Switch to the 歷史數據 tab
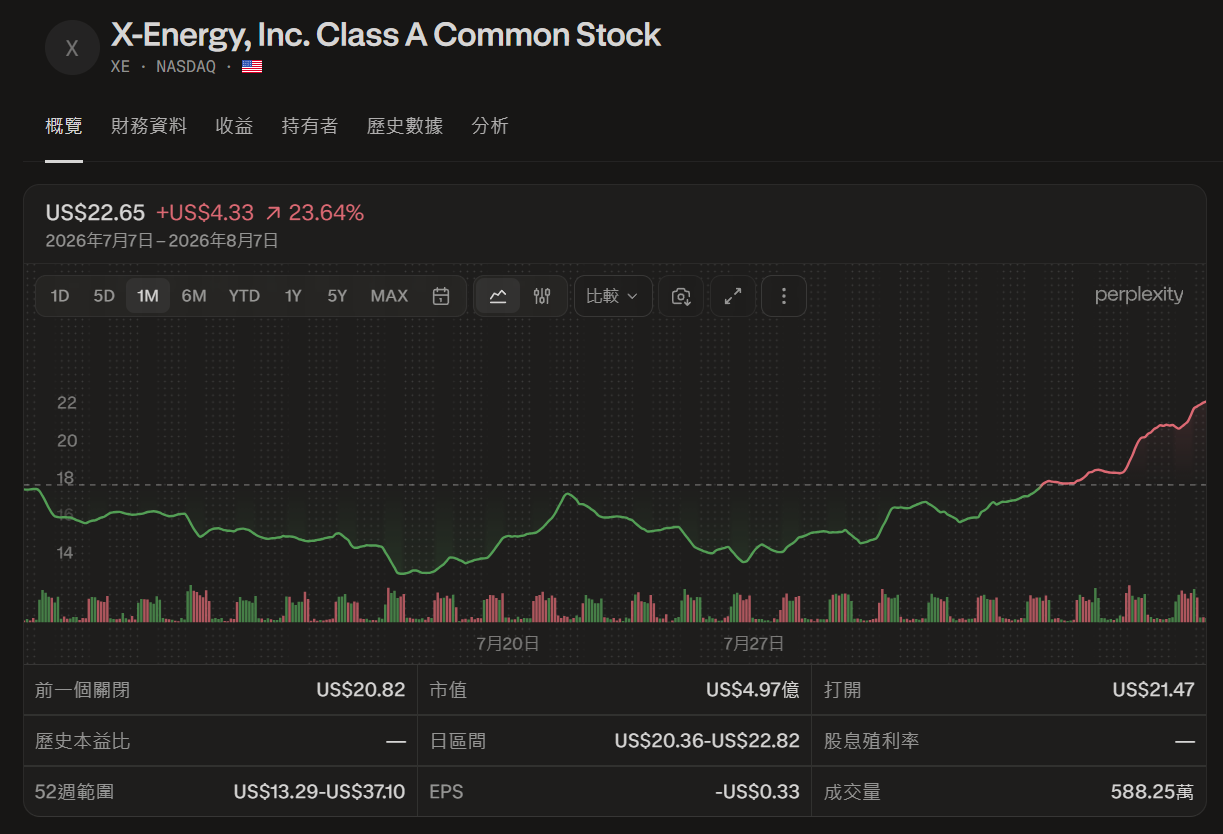The height and width of the screenshot is (834, 1223). [x=405, y=126]
